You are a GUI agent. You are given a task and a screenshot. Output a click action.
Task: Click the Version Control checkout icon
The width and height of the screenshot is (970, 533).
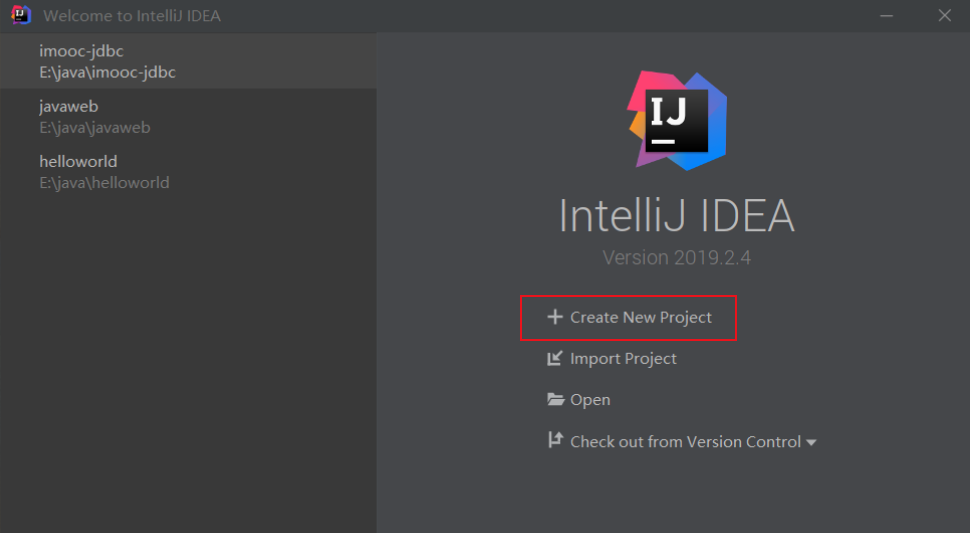click(x=556, y=440)
